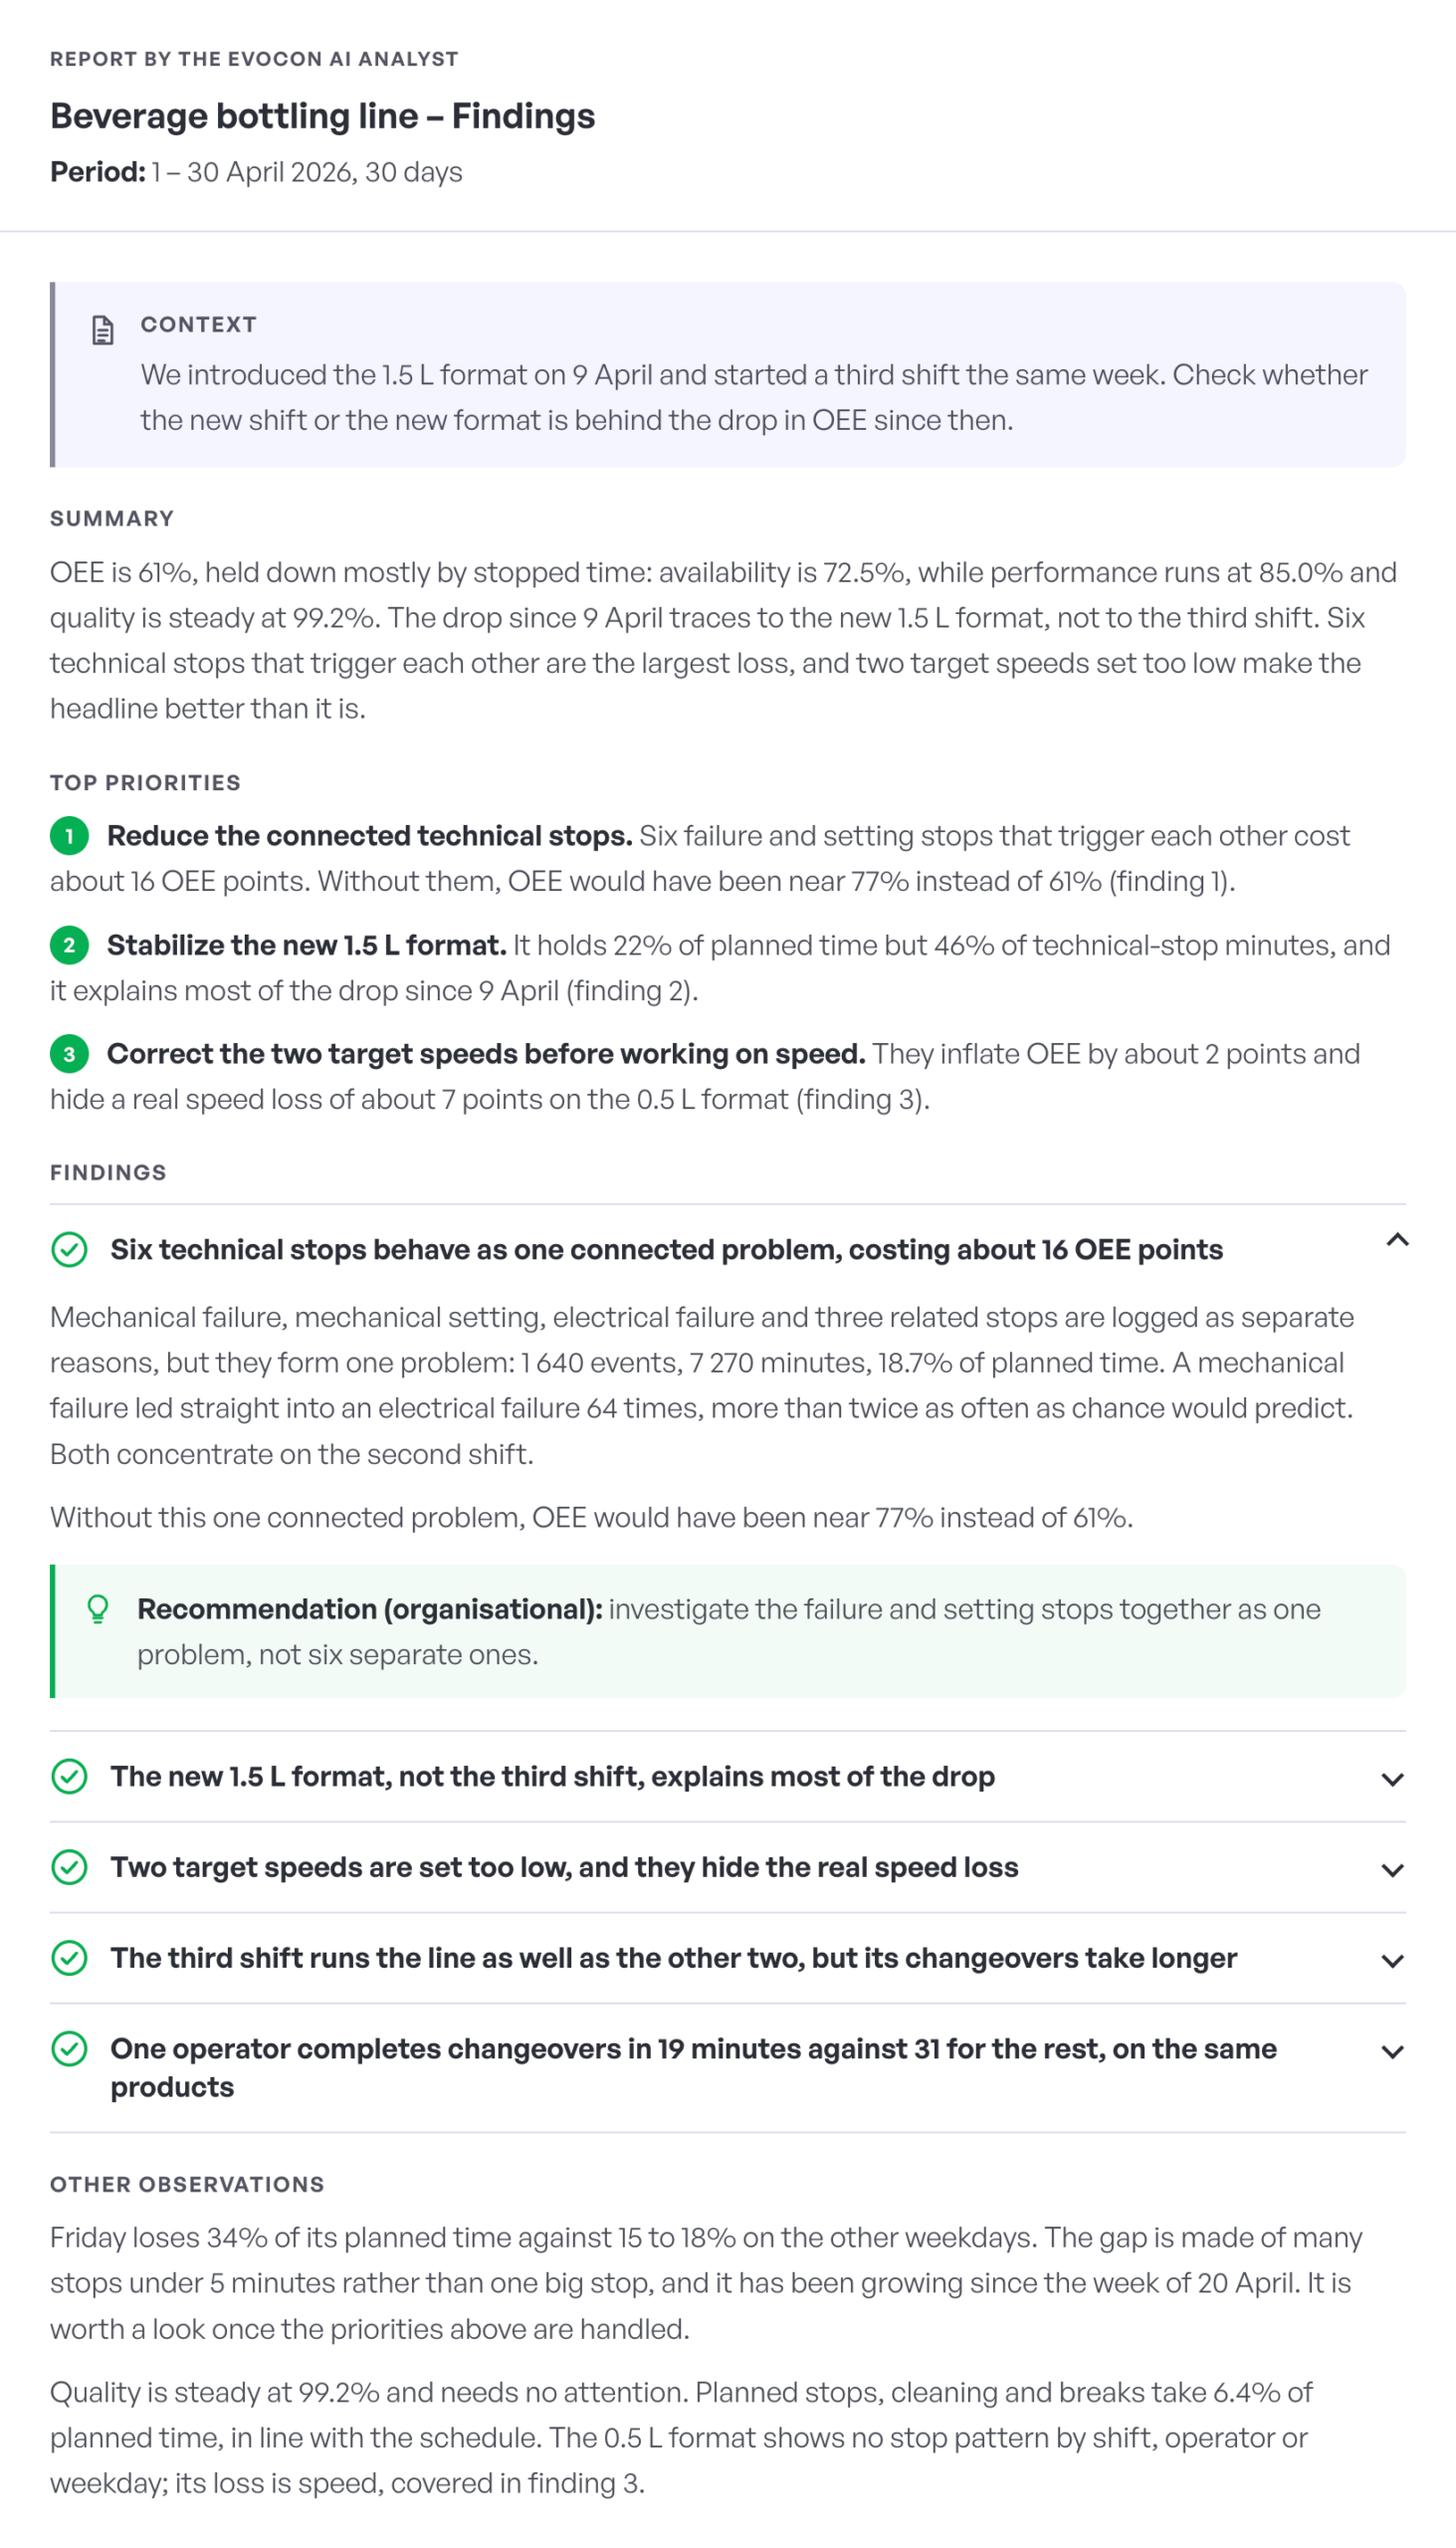This screenshot has width=1456, height=2548.
Task: Click checkmark icon beside new 1.5 L format finding
Action: click(69, 1777)
